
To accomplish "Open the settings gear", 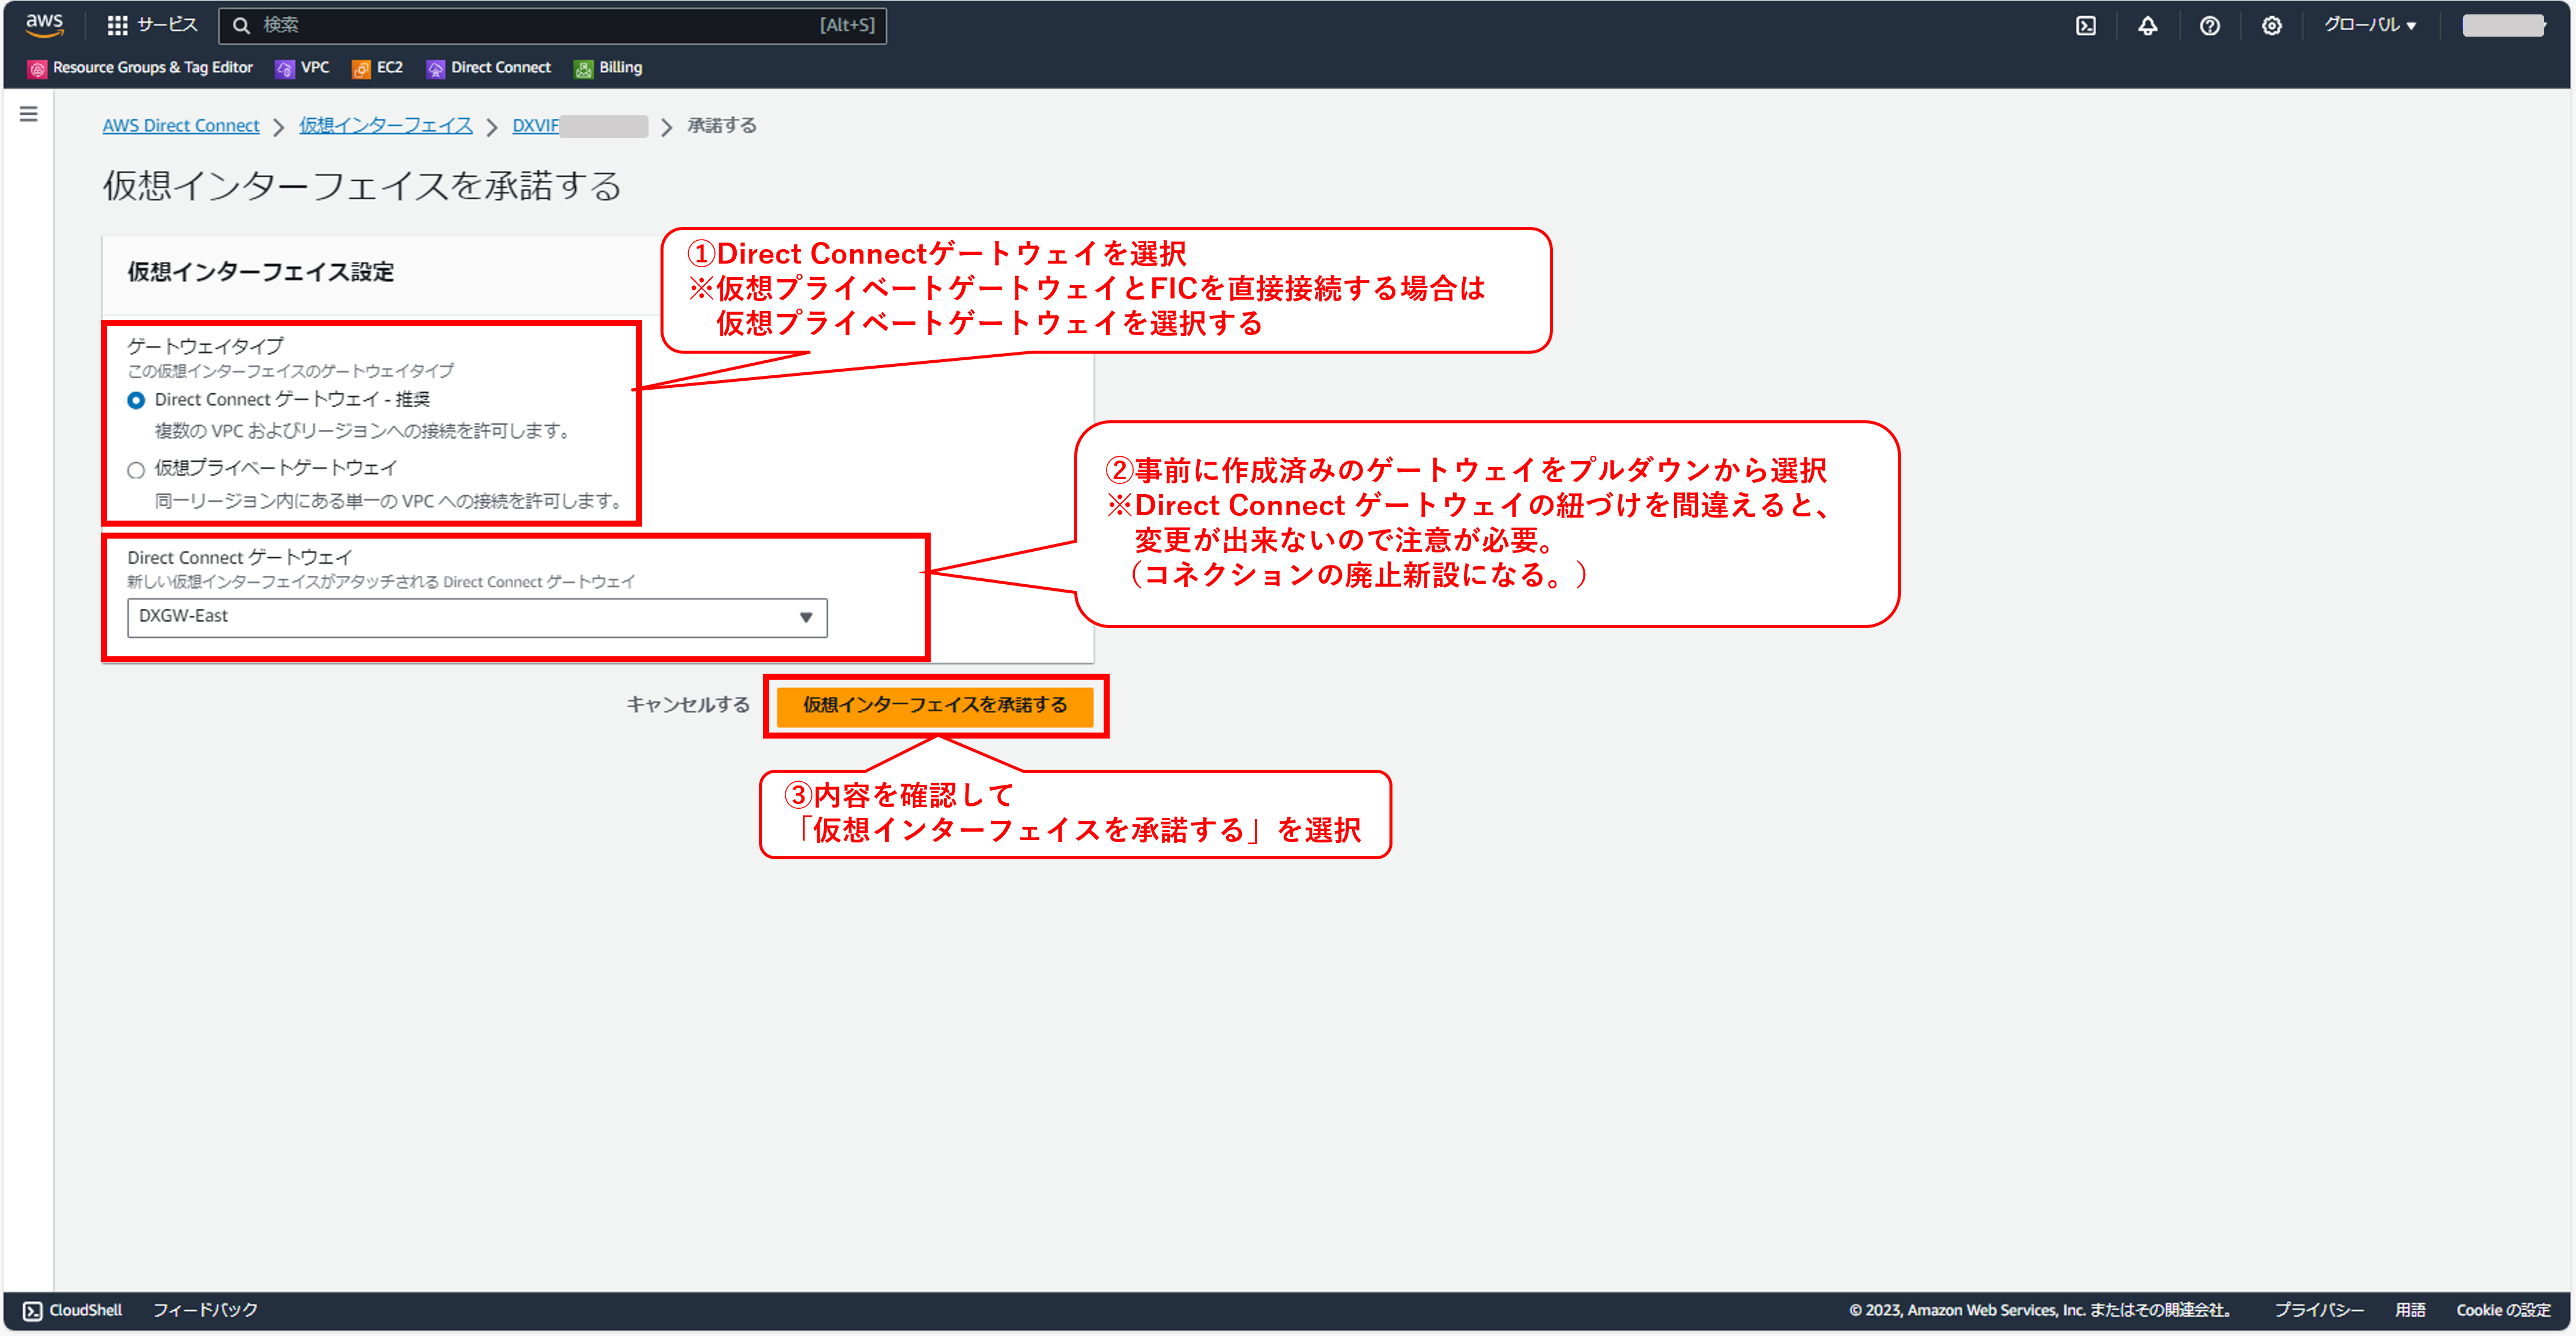I will point(2272,25).
